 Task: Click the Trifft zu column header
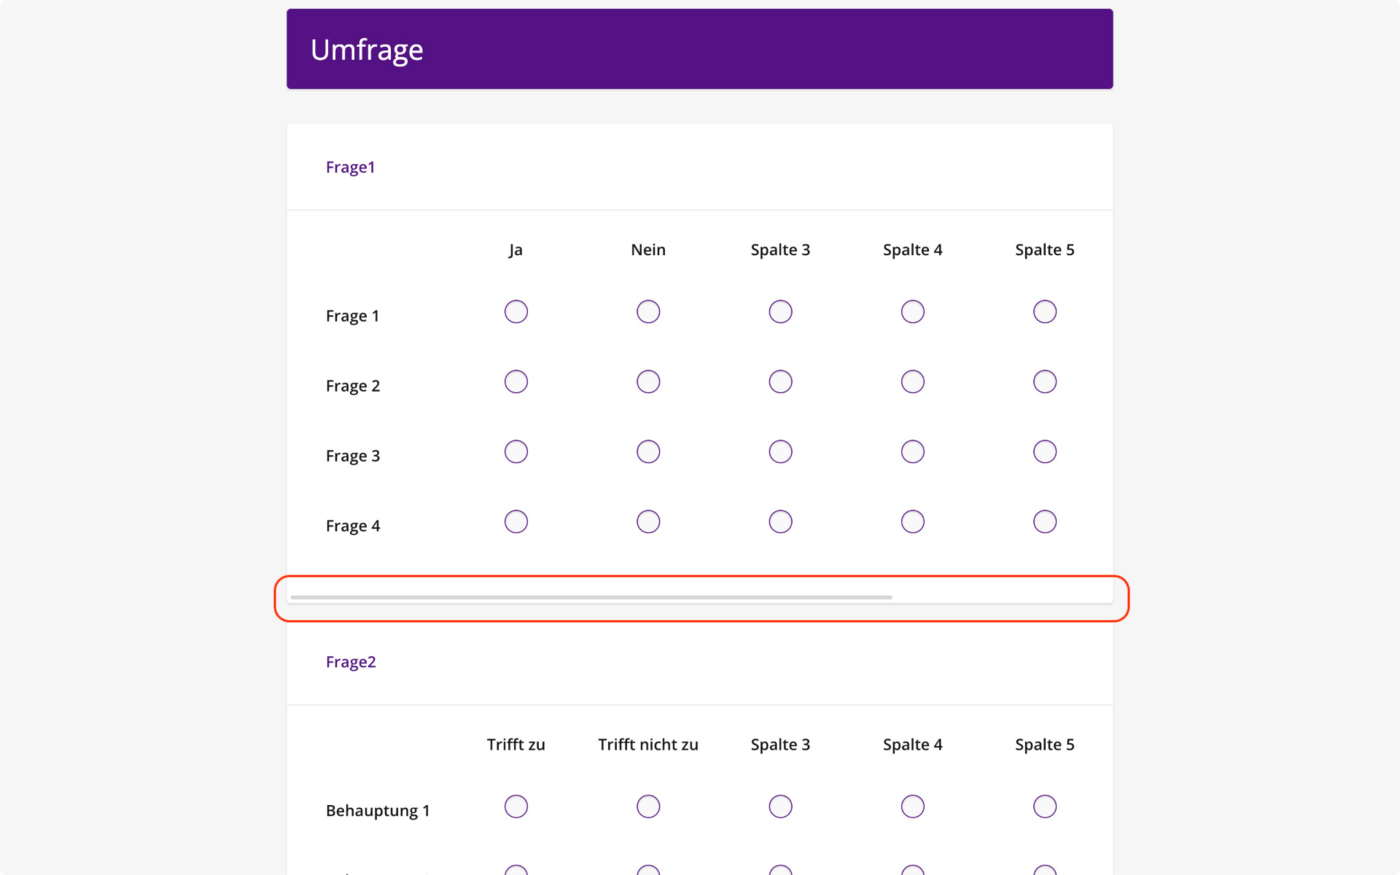point(516,744)
